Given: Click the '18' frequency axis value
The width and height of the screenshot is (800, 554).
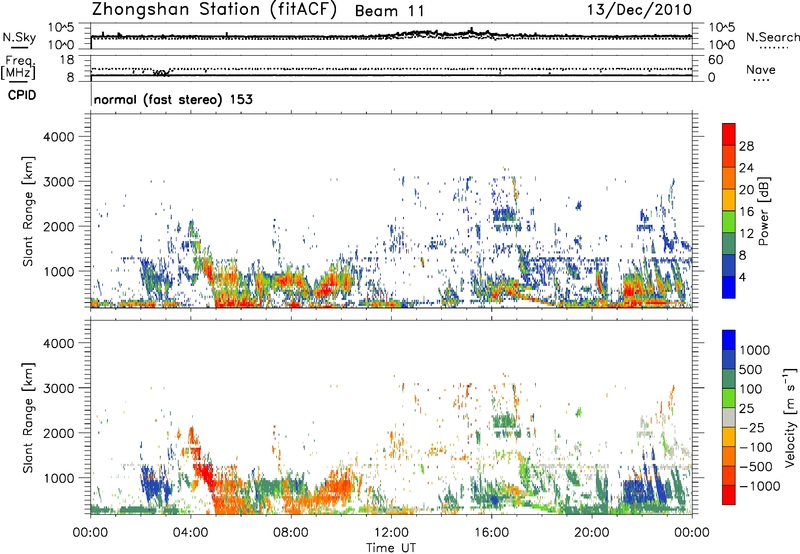Looking at the screenshot, I should [x=67, y=60].
